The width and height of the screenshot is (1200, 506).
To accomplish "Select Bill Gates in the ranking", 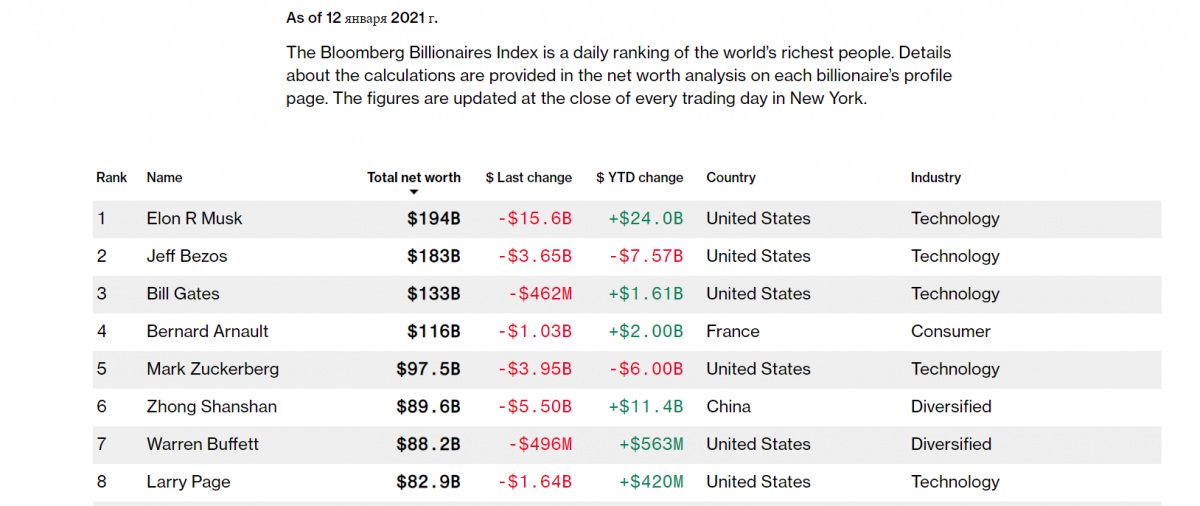I will (182, 294).
